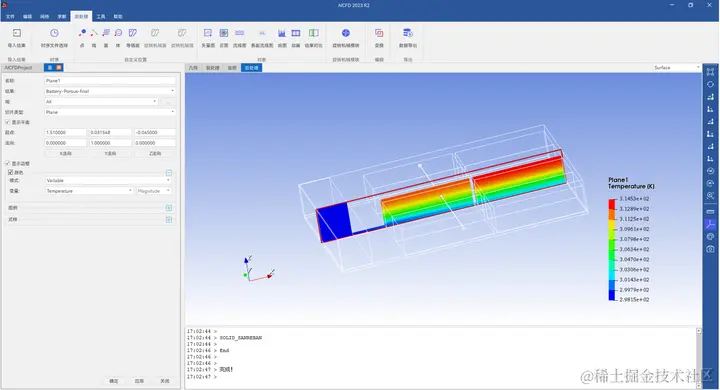Open the Temperature variable dropdown
The image size is (720, 390).
(89, 191)
